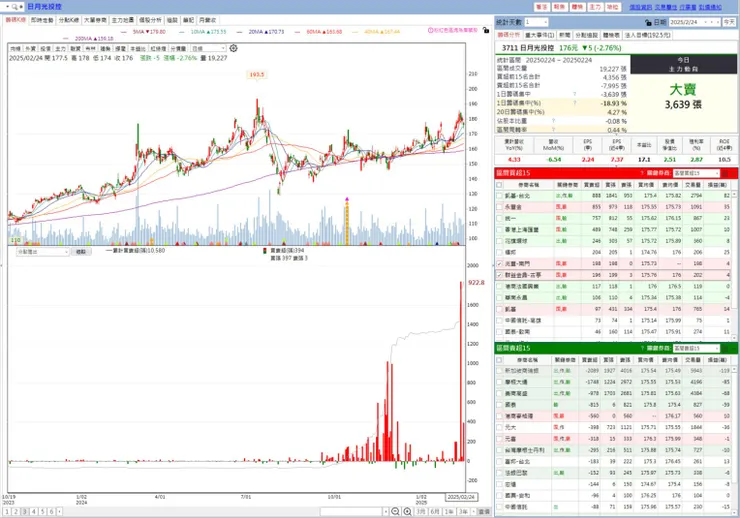
Task: Open 法人目標(192.5元) tab
Action: 647,35
